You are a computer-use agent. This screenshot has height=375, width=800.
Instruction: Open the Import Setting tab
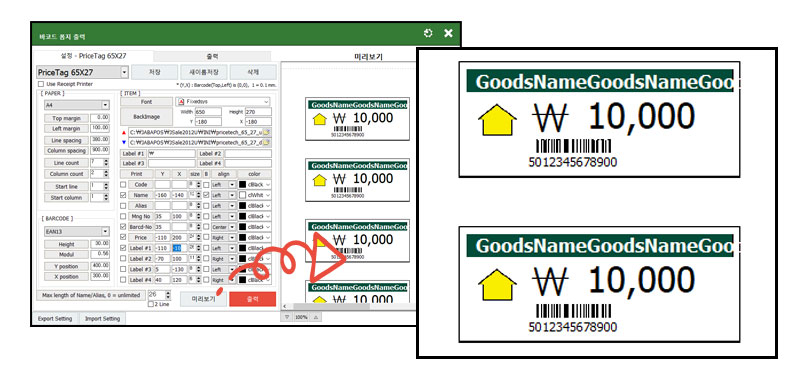click(102, 318)
